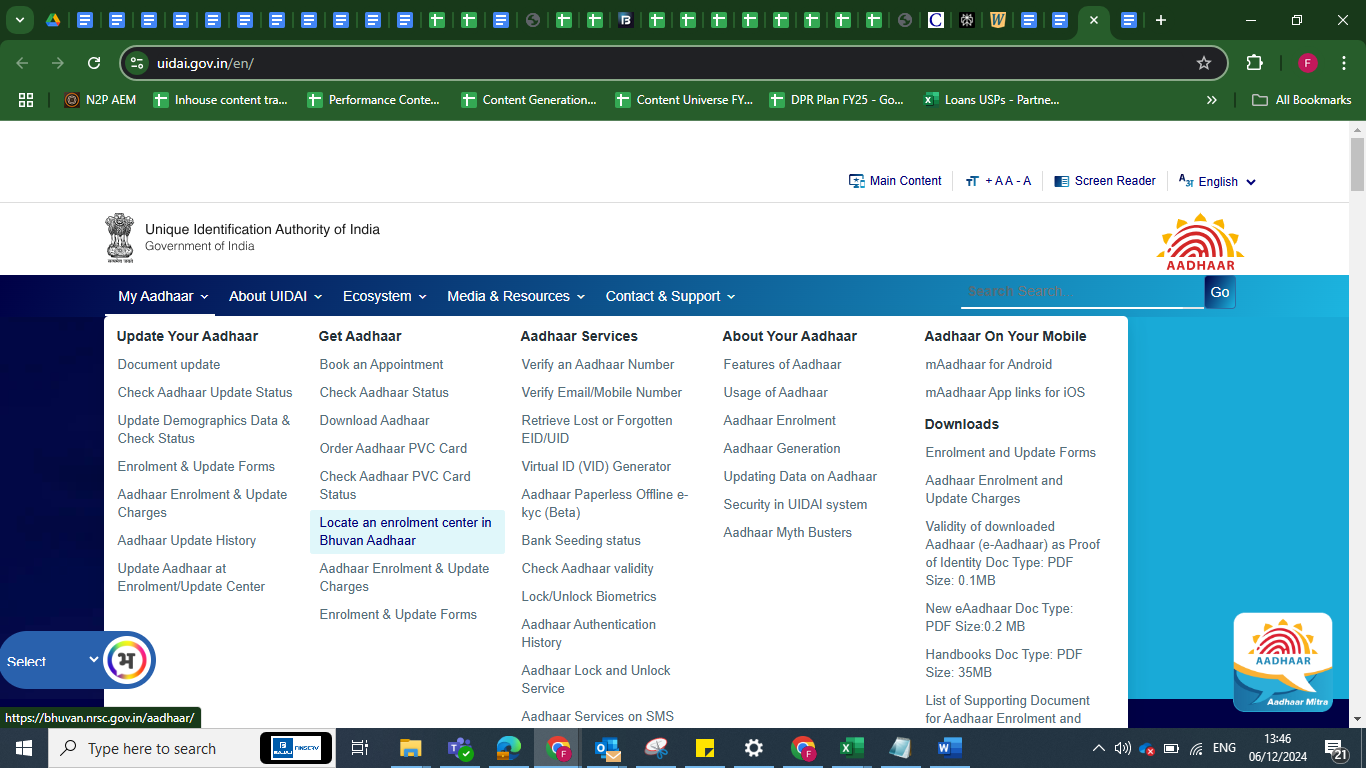Click the Aadhaar logo in header
This screenshot has width=1366, height=768.
click(1200, 242)
